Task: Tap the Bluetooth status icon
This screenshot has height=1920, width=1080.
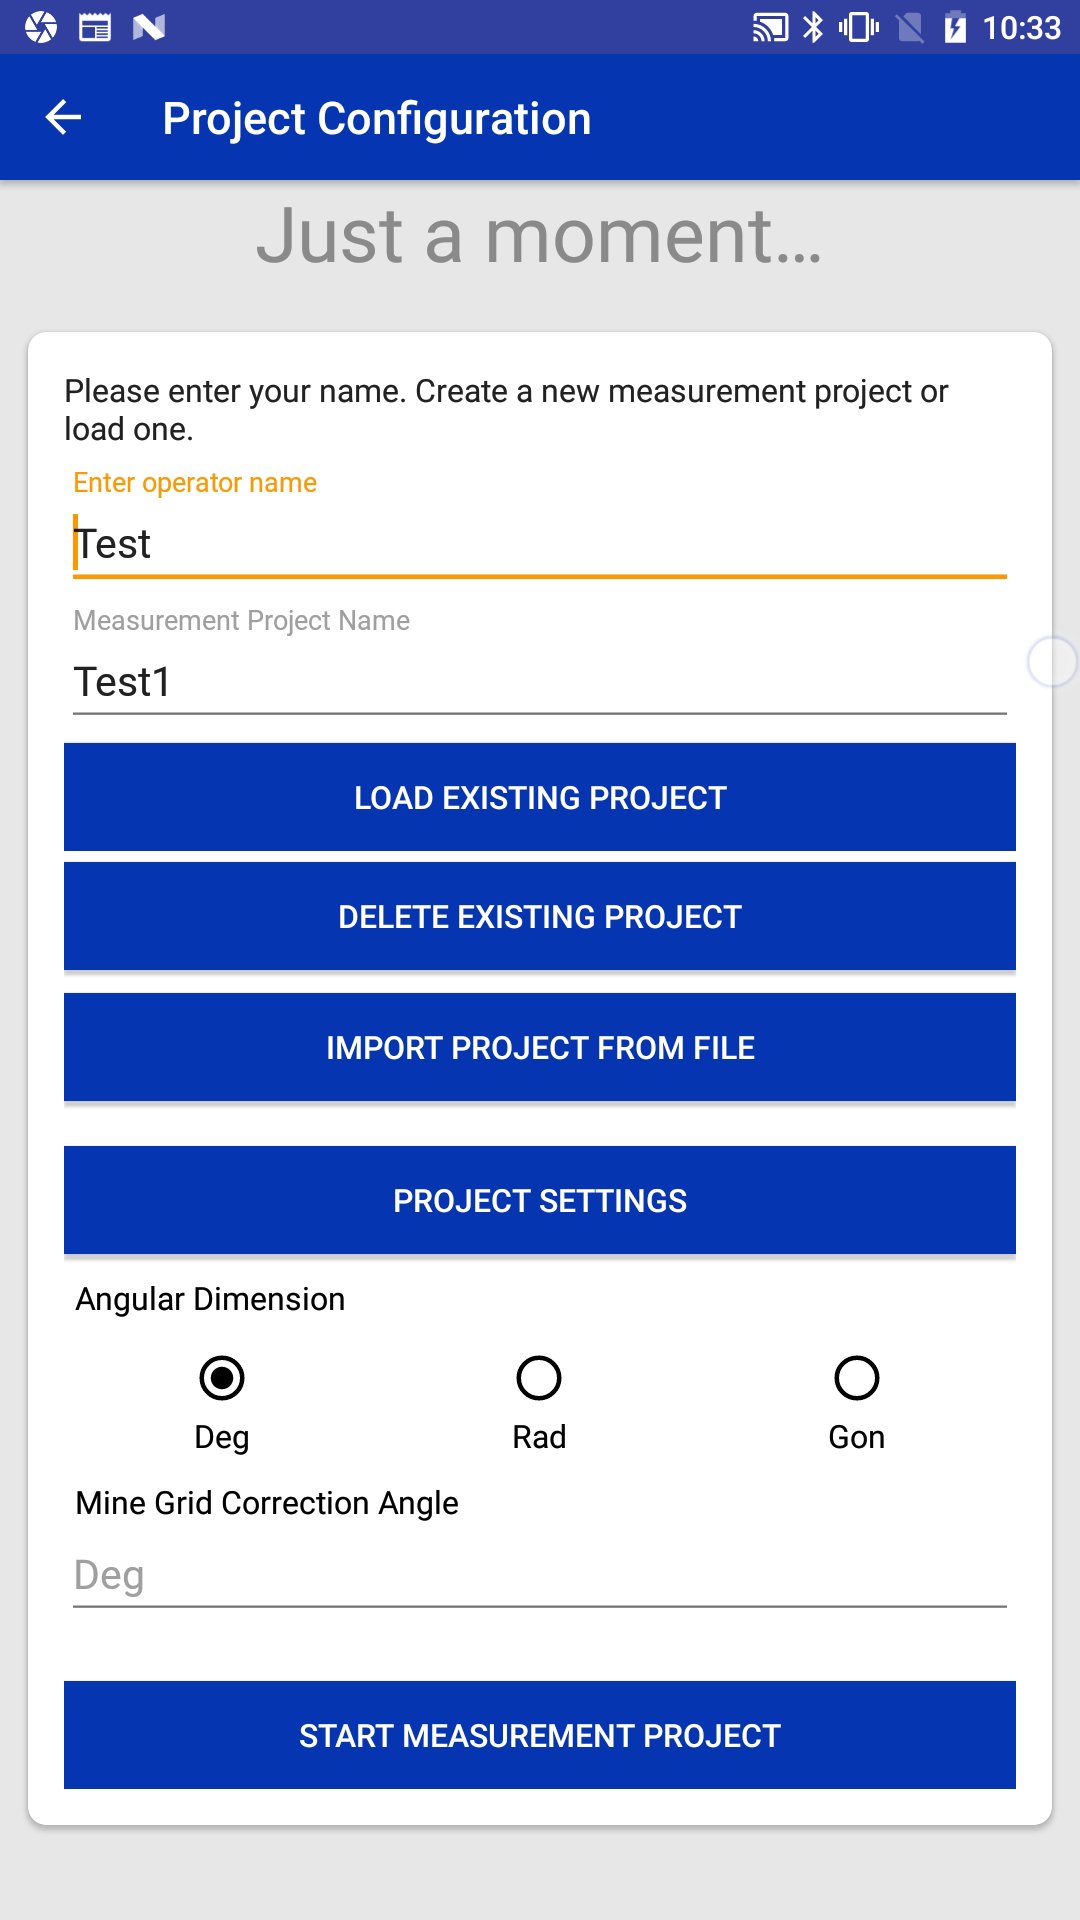Action: pos(814,27)
